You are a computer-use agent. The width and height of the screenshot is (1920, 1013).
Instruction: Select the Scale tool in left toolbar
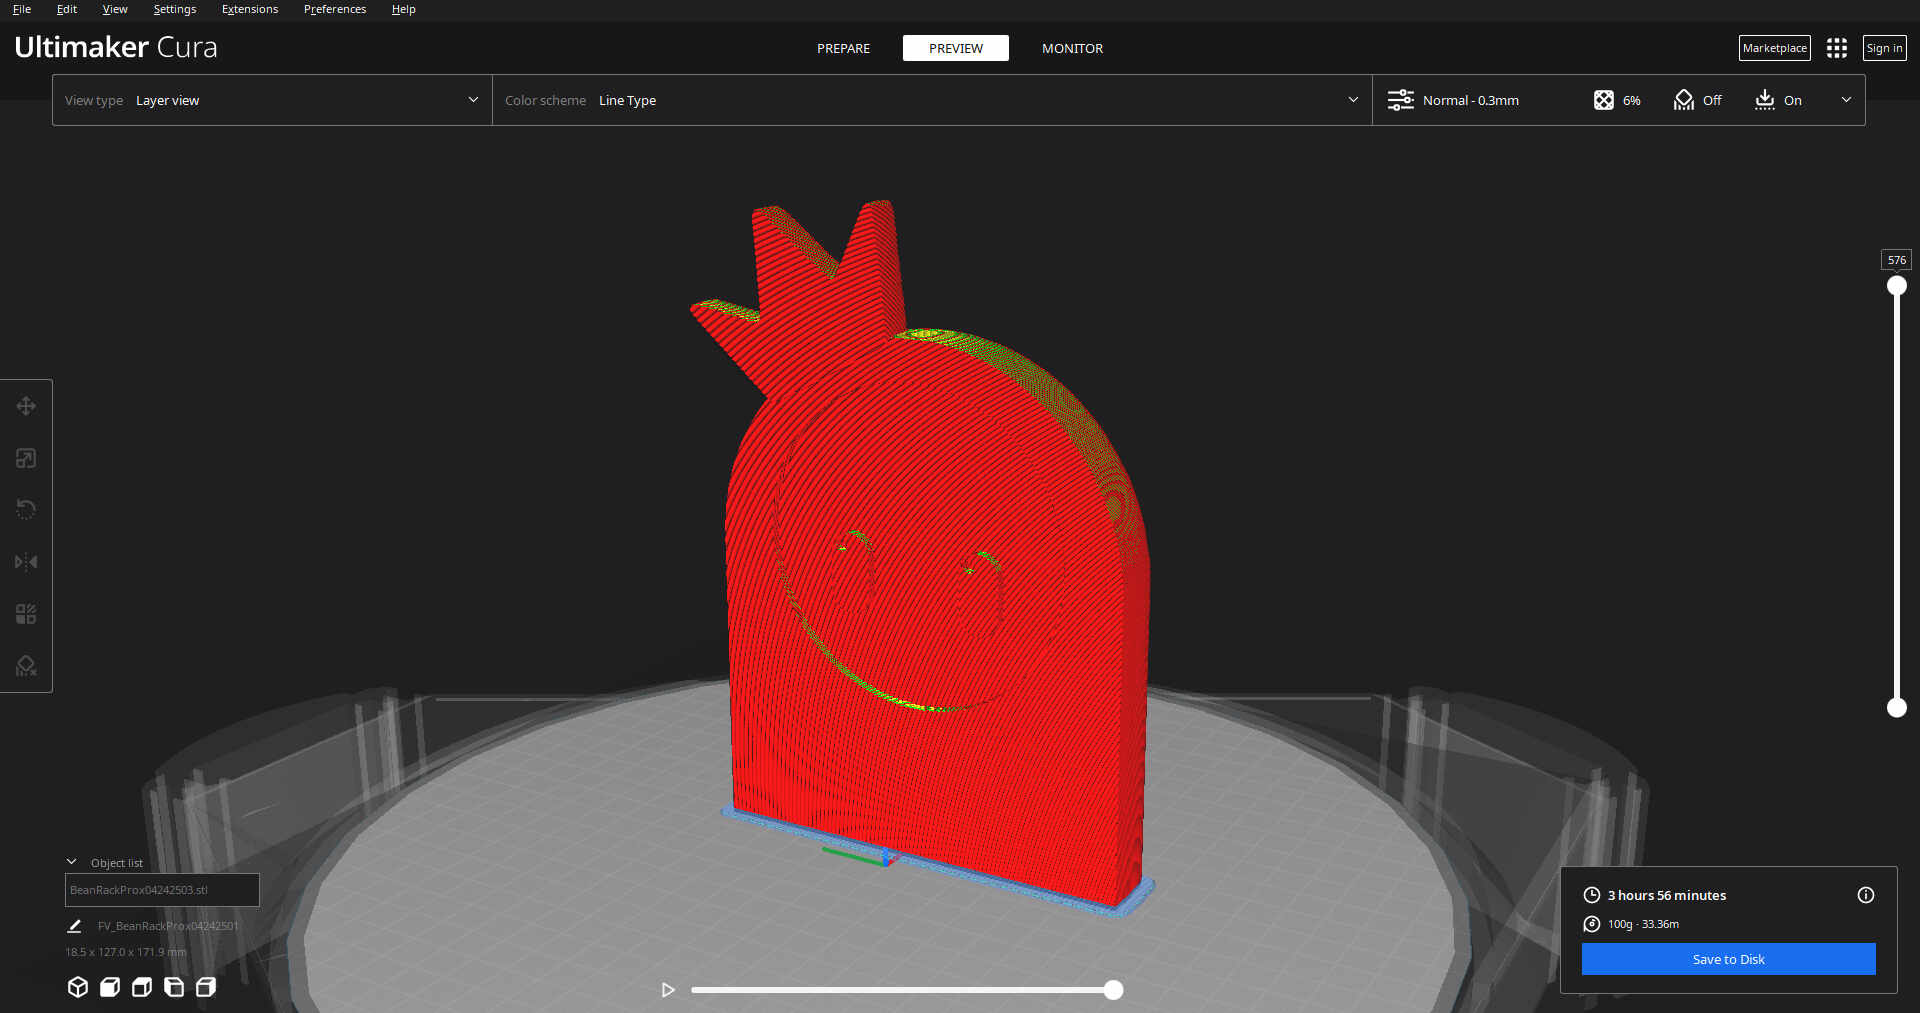[x=26, y=458]
